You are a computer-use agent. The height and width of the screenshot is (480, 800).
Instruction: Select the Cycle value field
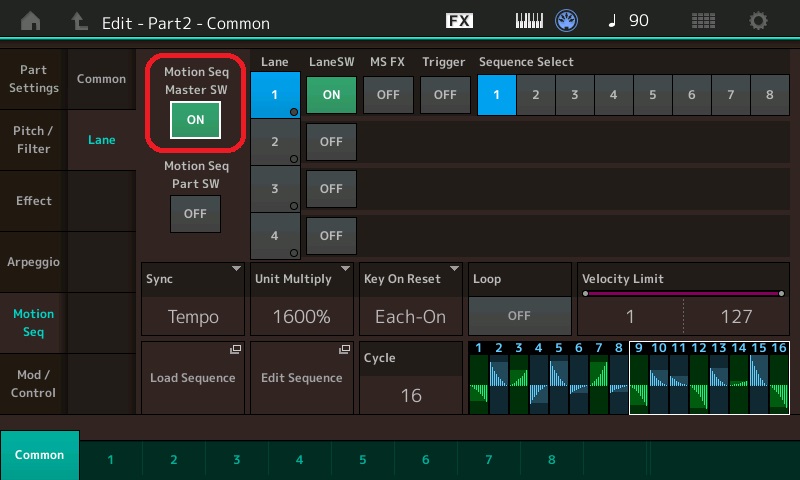[410, 394]
